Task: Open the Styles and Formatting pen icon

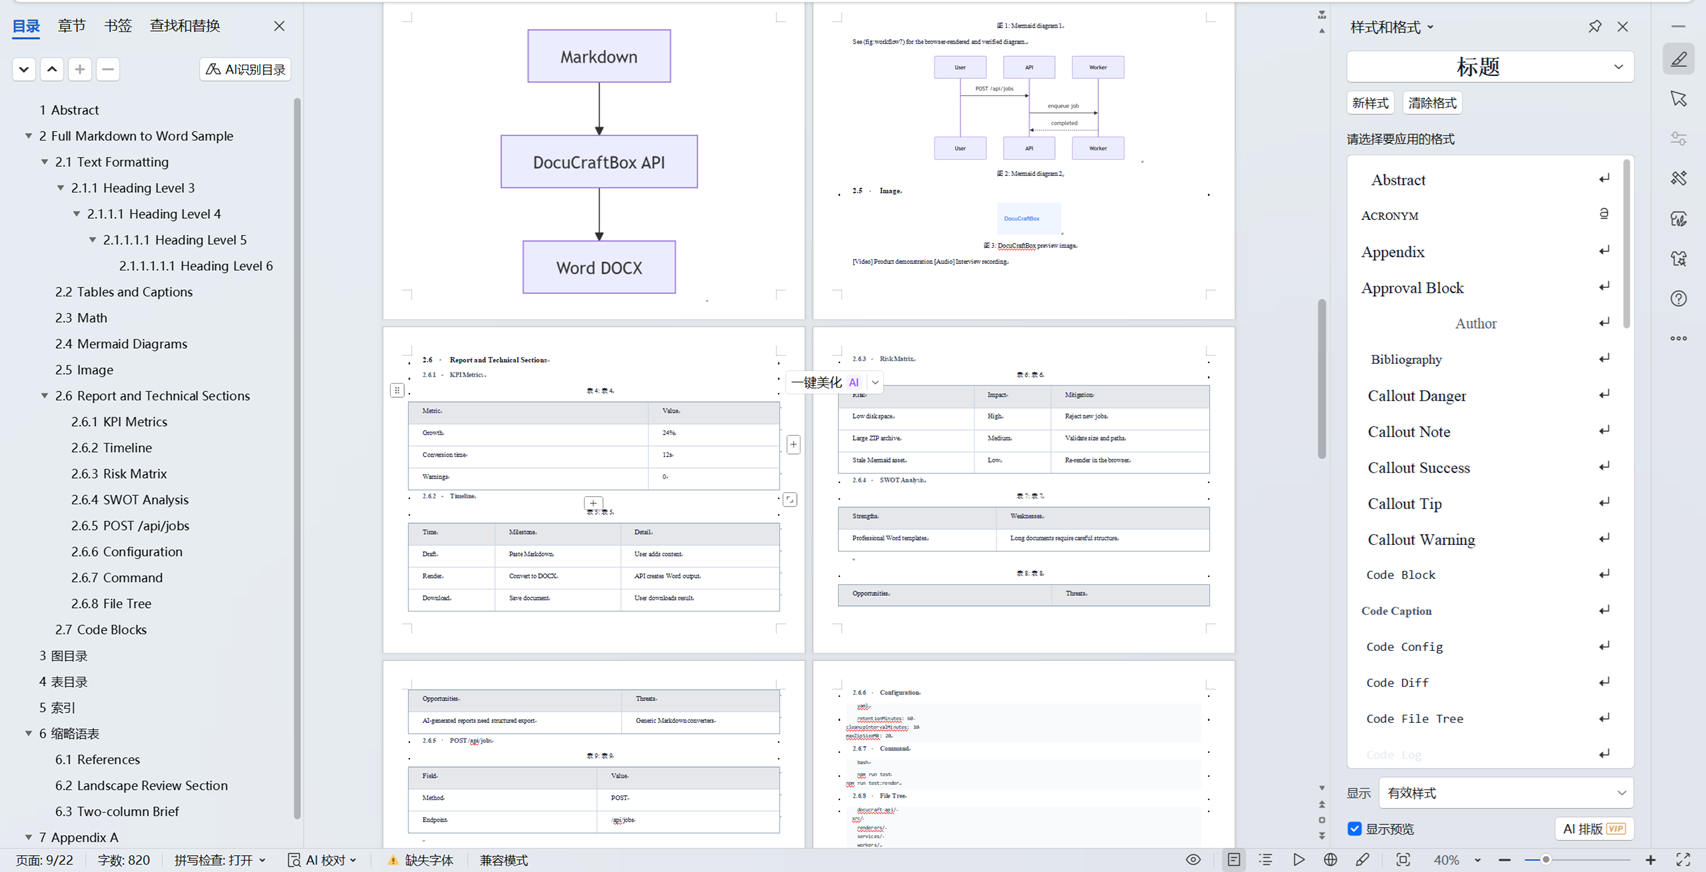Action: click(1679, 60)
